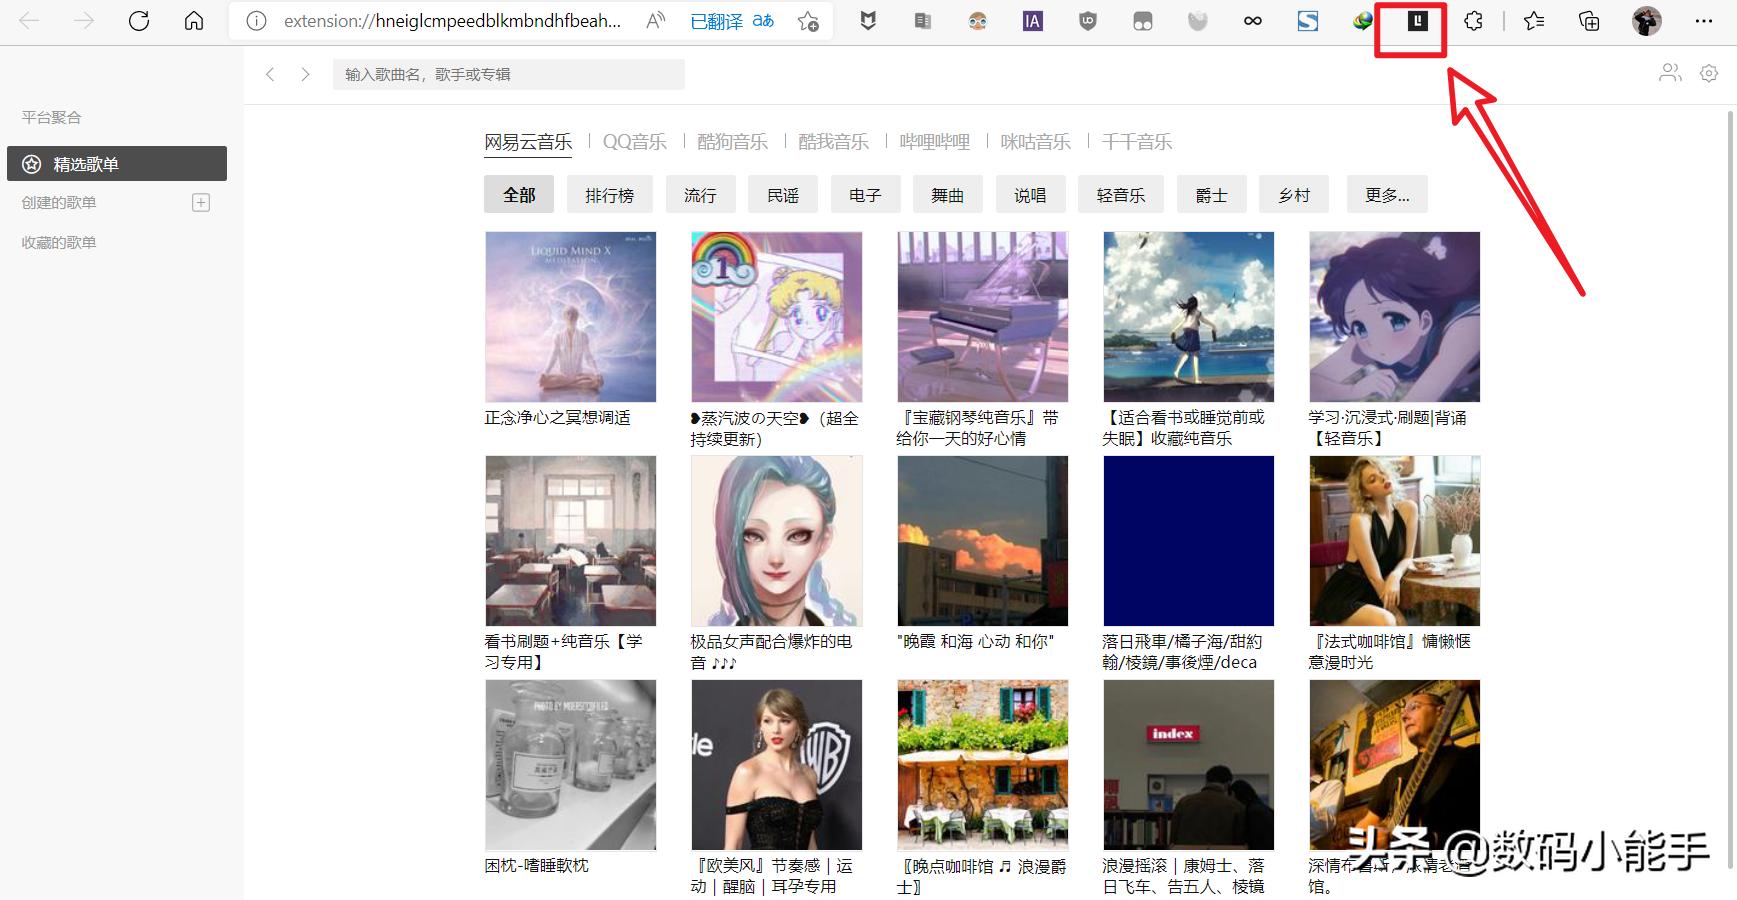The image size is (1737, 900).
Task: Open the blue S extension icon
Action: (x=1307, y=21)
